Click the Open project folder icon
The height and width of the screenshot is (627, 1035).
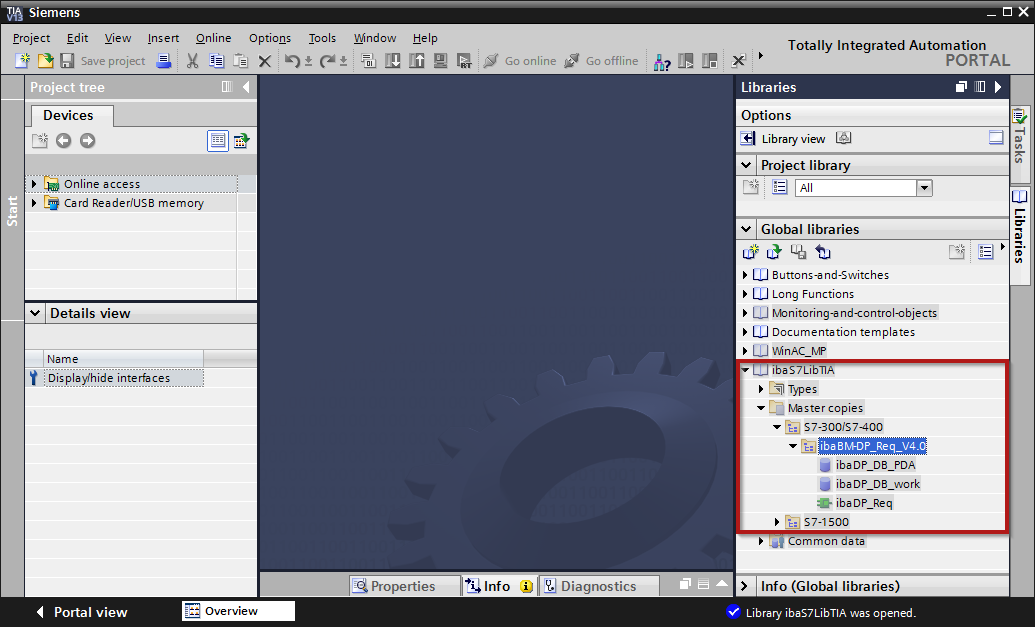(45, 61)
